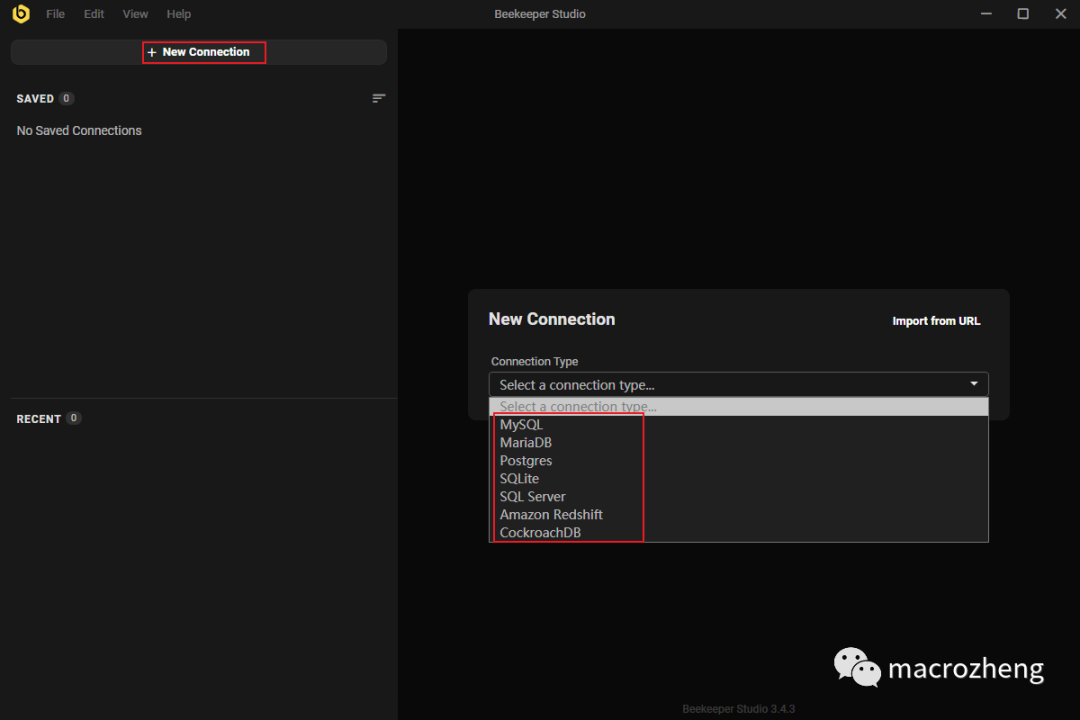Collapse the Connection Type combo box
The height and width of the screenshot is (720, 1080).
738,384
